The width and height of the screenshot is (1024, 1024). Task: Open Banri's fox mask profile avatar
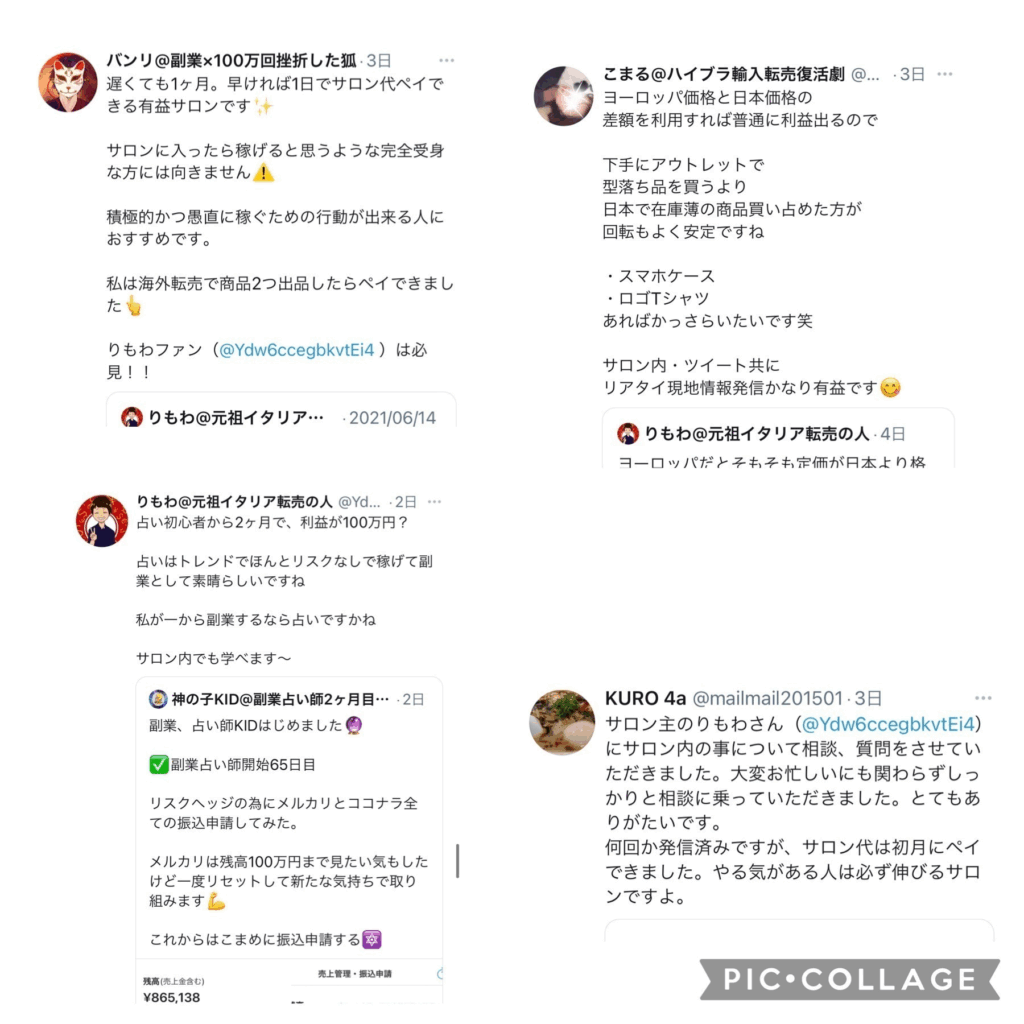[x=68, y=82]
